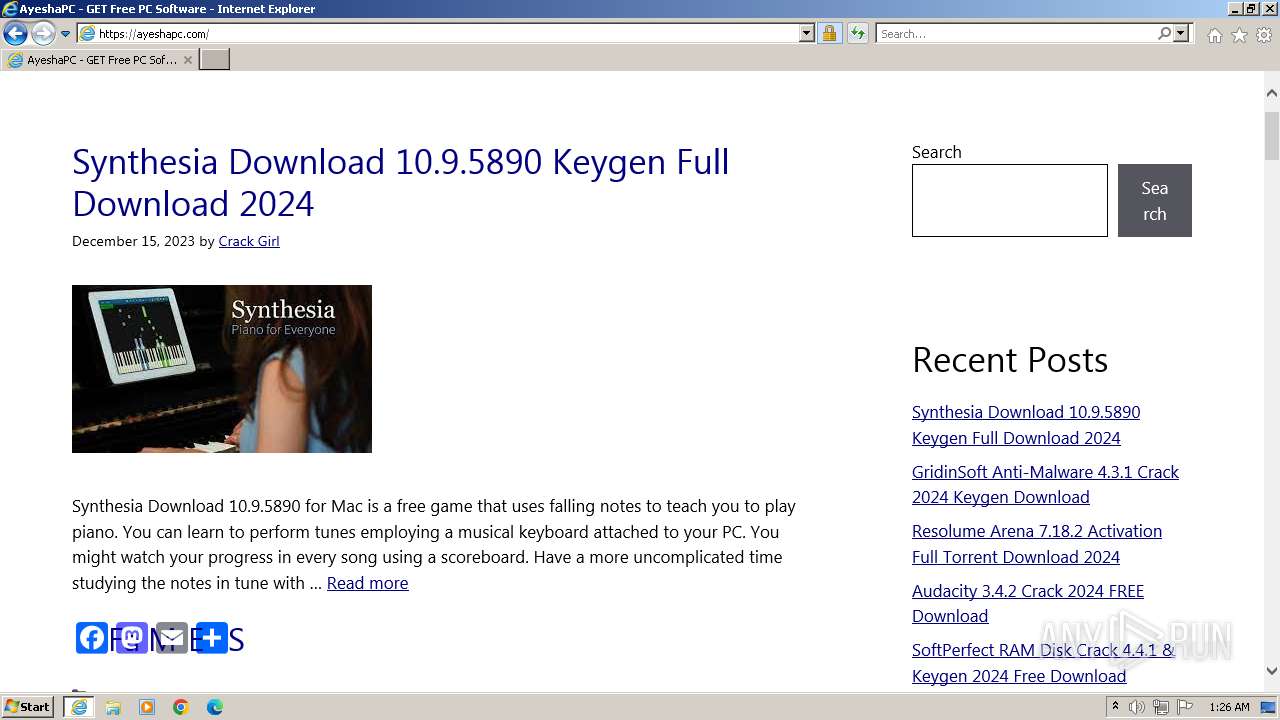Share post on Mastodon icon
The width and height of the screenshot is (1280, 720).
(132, 638)
